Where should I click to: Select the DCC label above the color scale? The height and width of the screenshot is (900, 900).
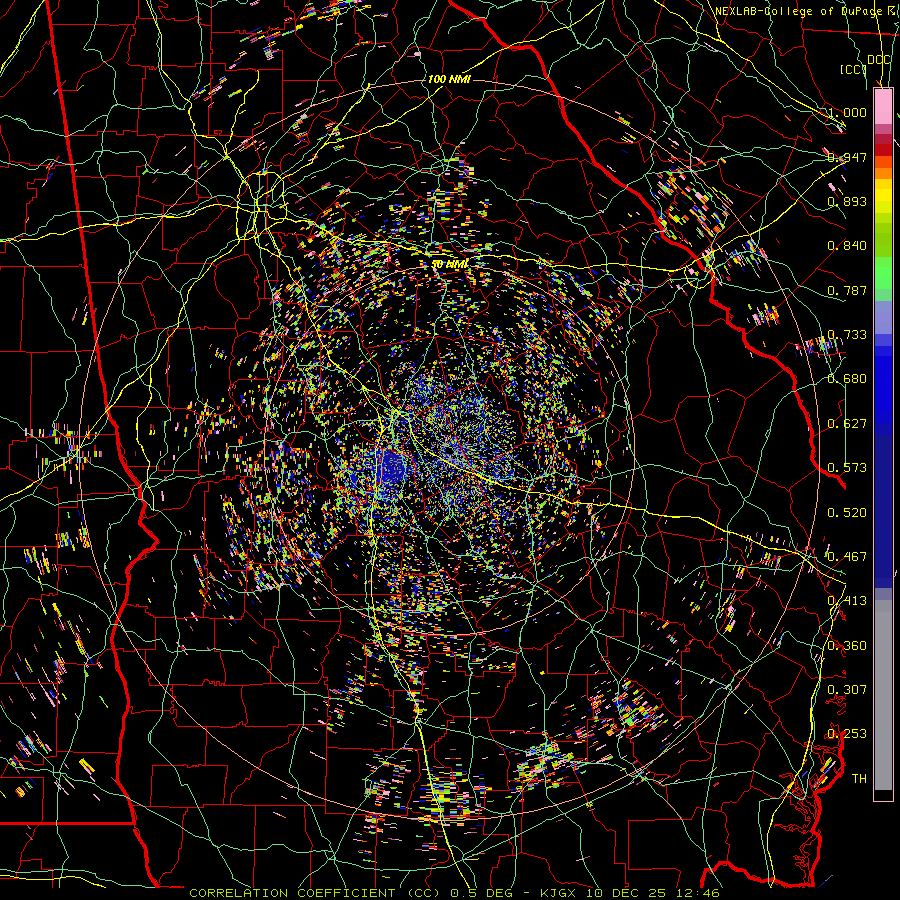tap(878, 60)
